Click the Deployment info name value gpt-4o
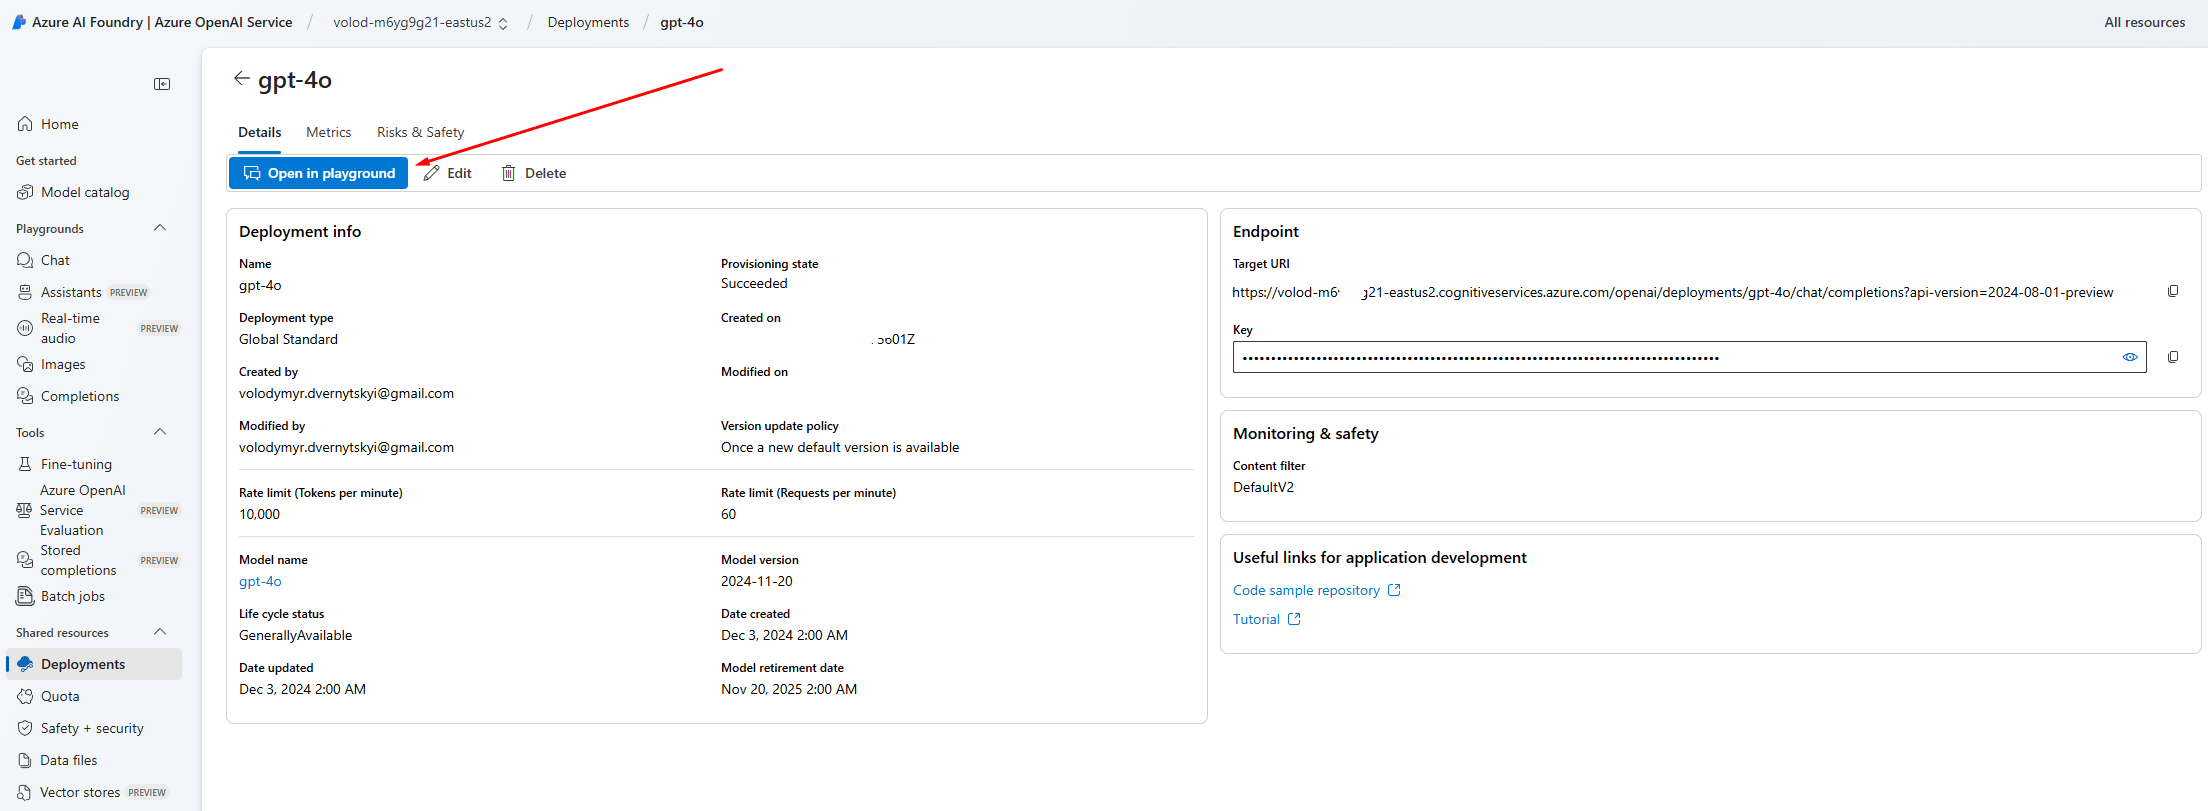This screenshot has height=811, width=2208. pos(260,285)
